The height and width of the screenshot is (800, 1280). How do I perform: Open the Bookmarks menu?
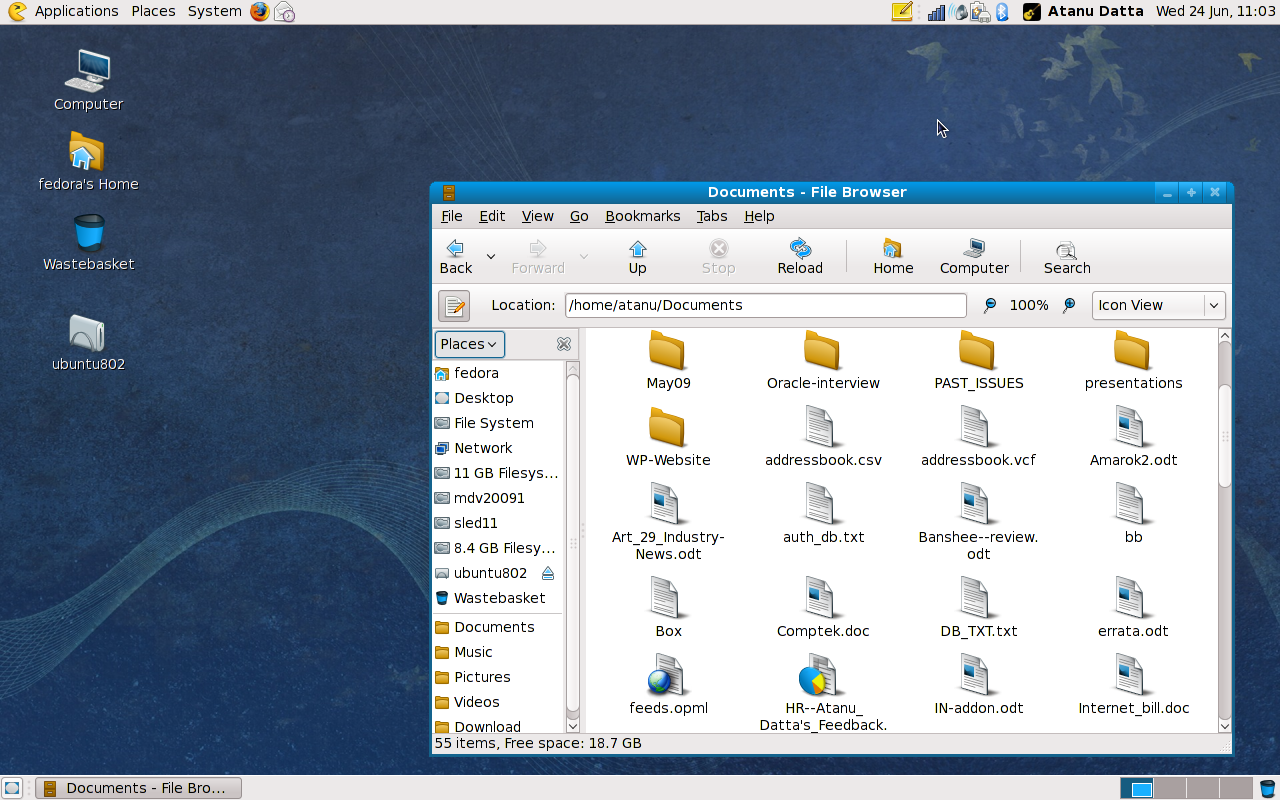[642, 216]
